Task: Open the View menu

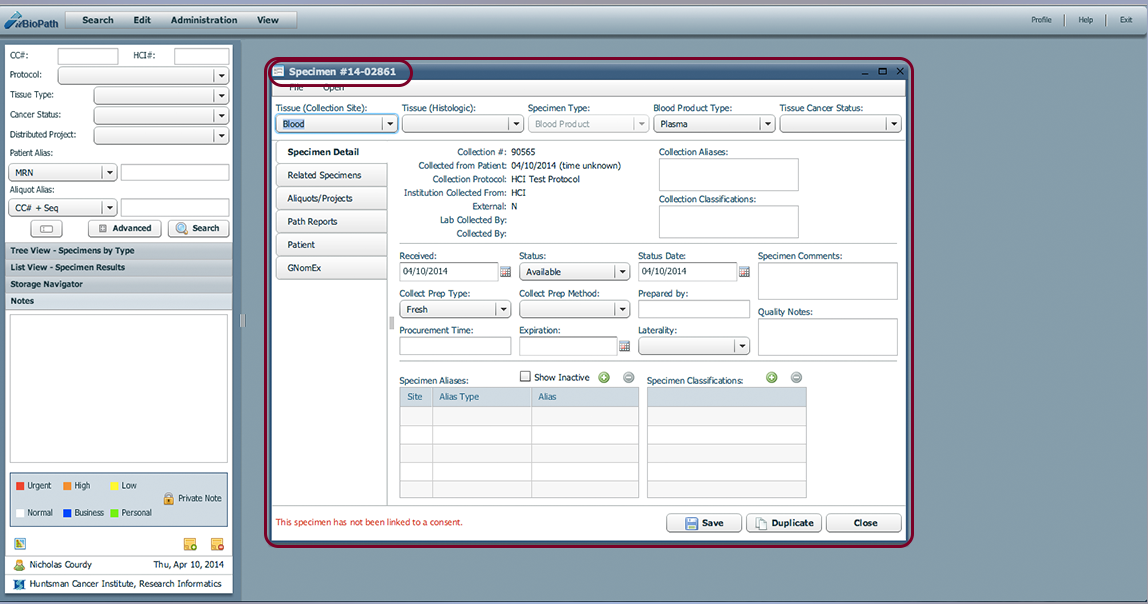Action: tap(267, 20)
